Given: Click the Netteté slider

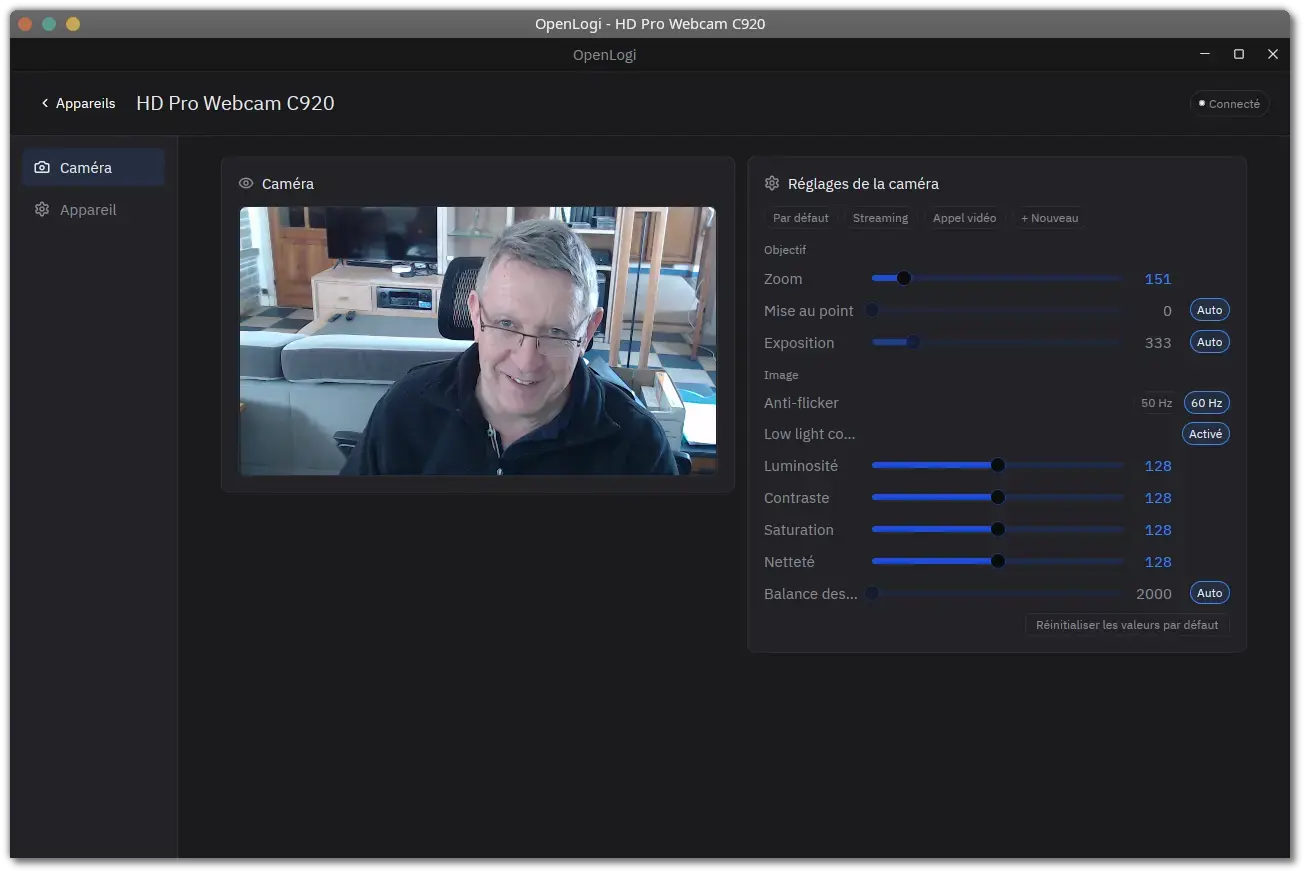Looking at the screenshot, I should (997, 562).
